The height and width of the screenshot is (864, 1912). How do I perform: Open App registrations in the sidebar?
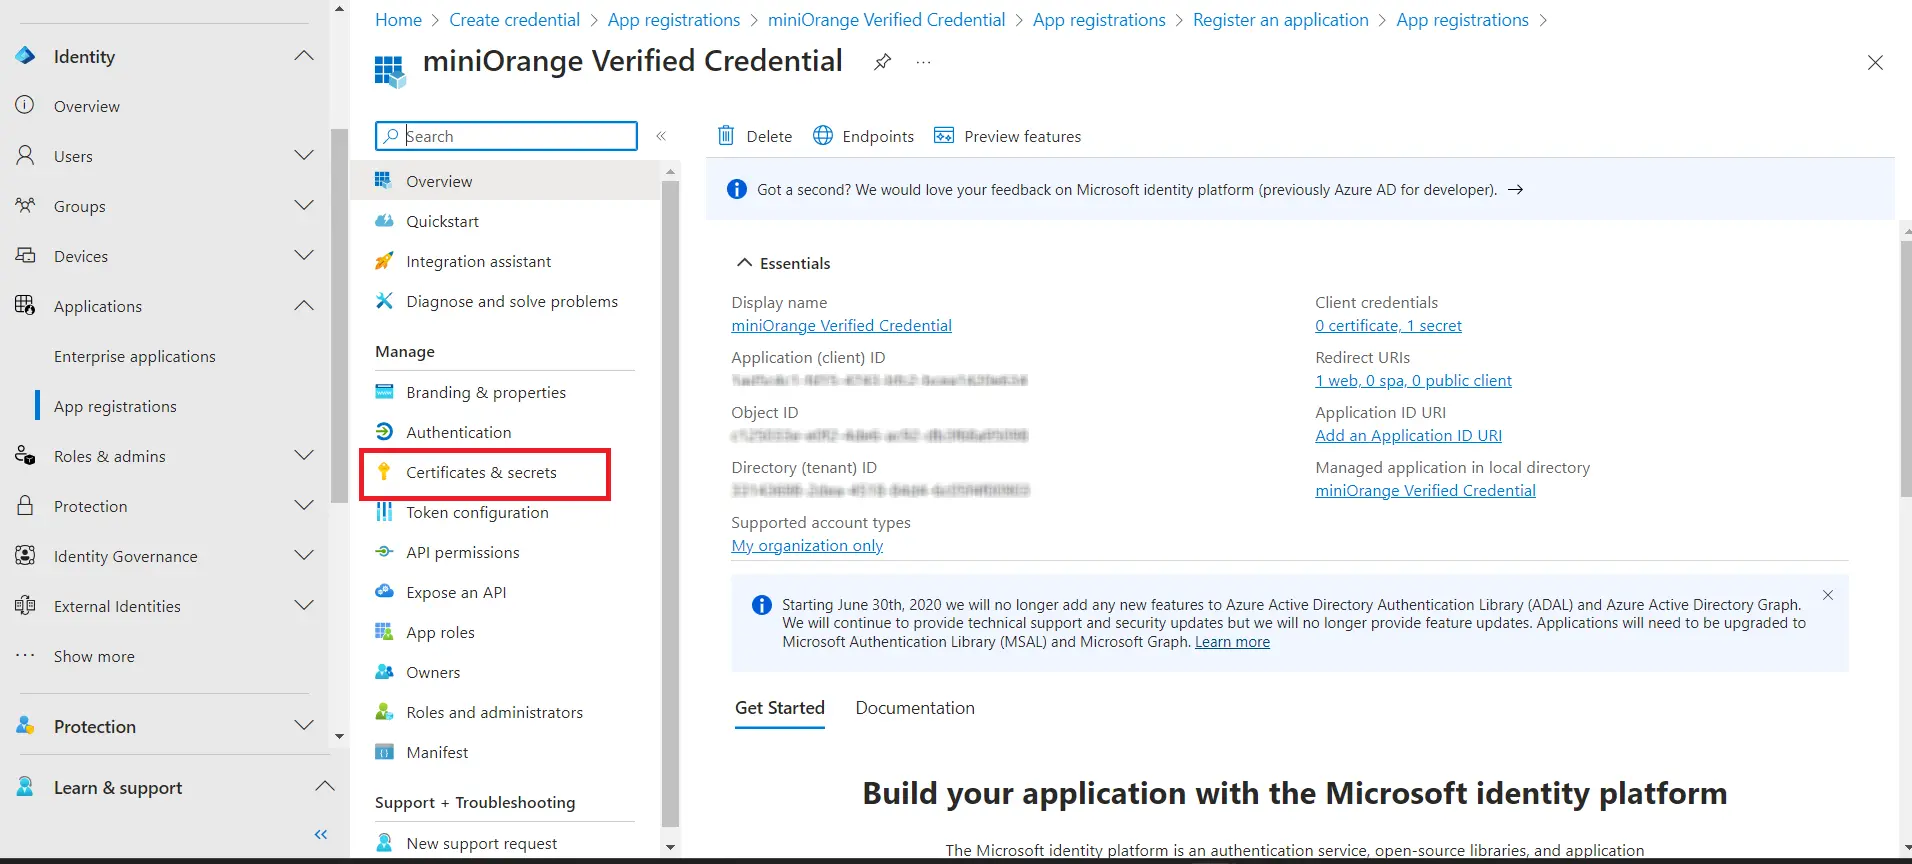[115, 406]
